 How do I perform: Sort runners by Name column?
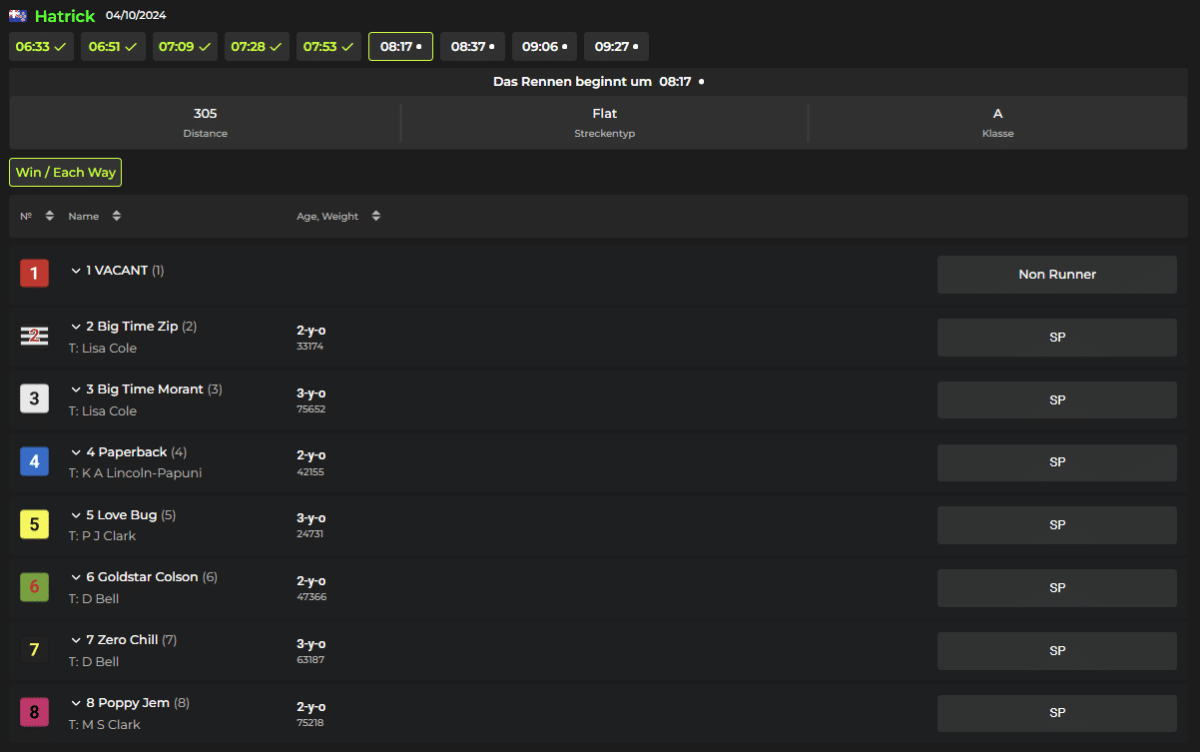pos(94,216)
